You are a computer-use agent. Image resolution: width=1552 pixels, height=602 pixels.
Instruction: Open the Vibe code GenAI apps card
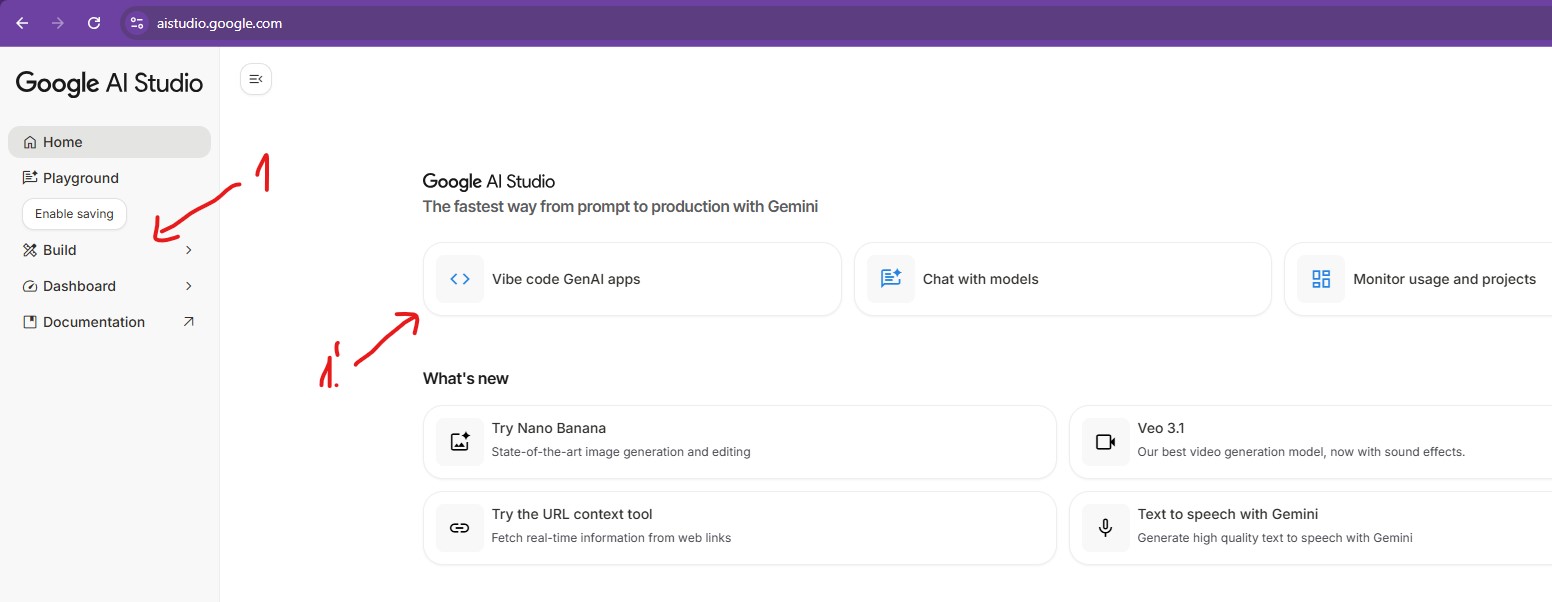(632, 279)
